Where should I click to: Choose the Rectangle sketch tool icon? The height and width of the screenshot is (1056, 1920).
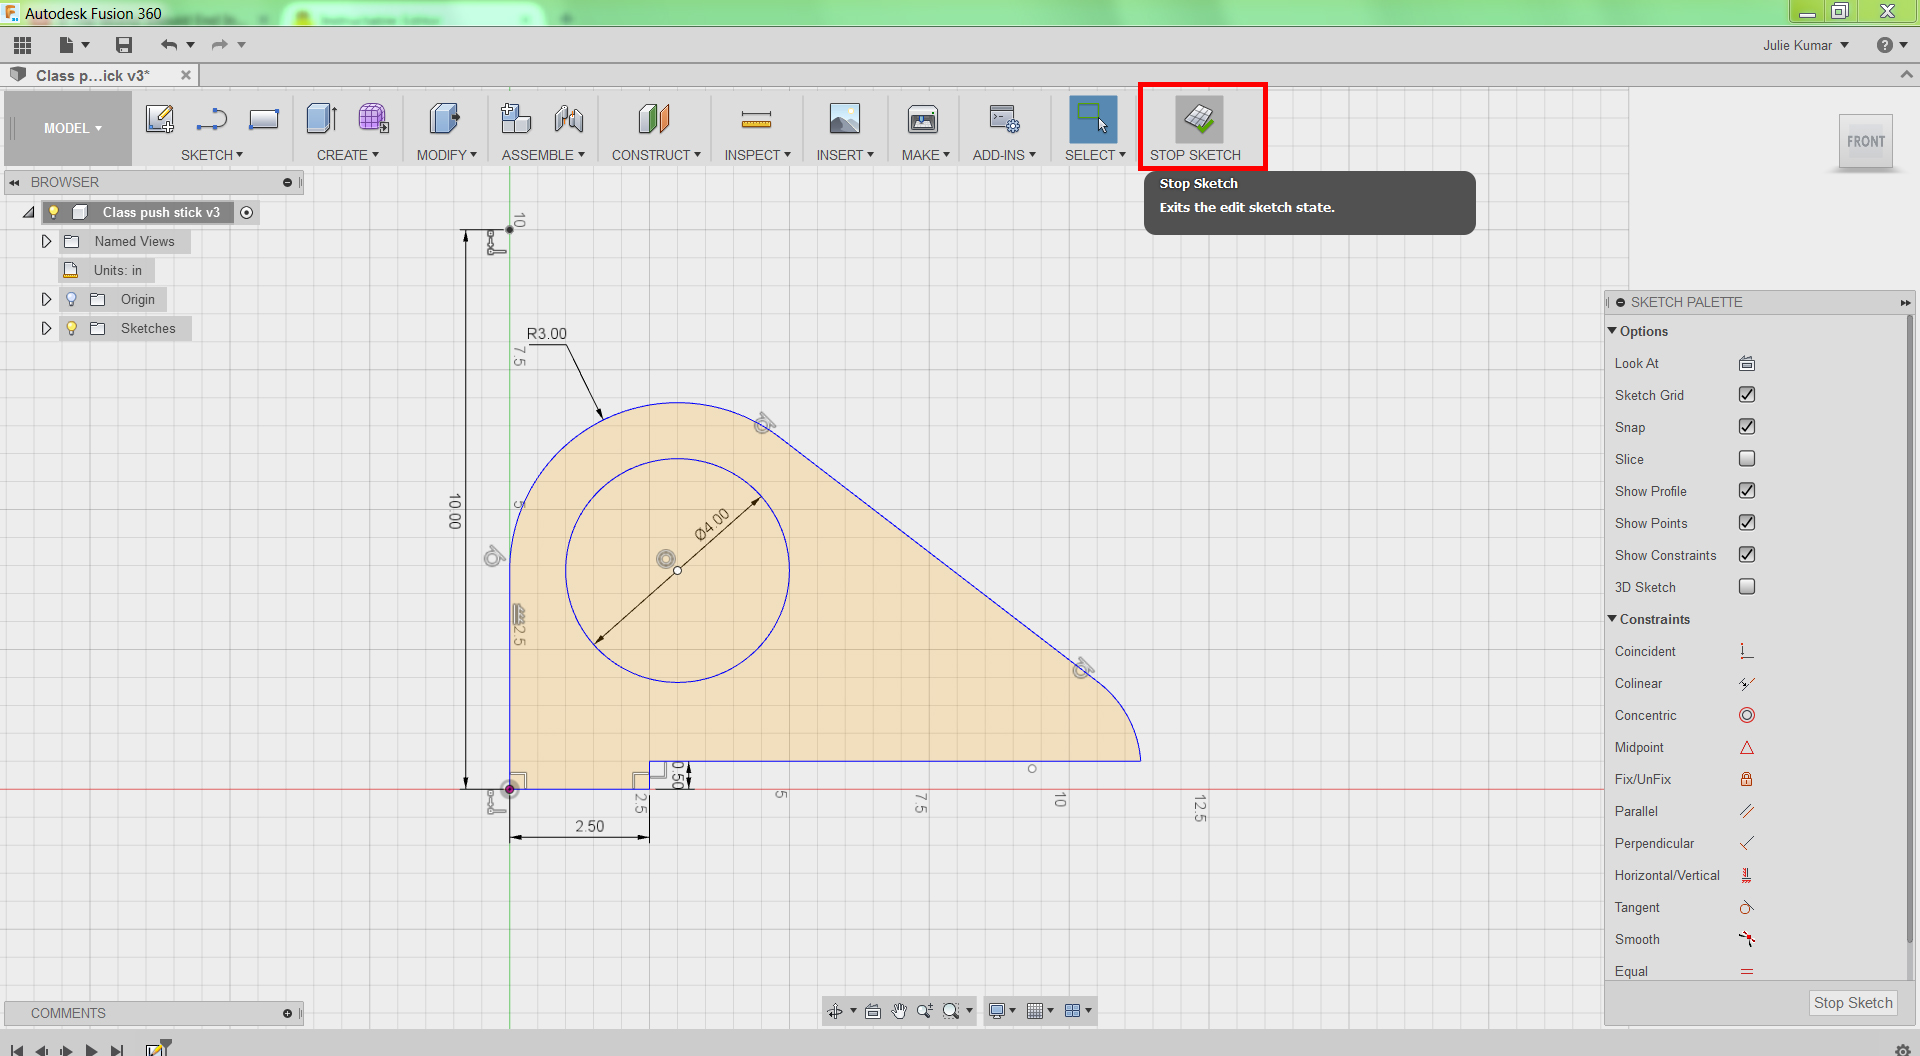pyautogui.click(x=264, y=119)
